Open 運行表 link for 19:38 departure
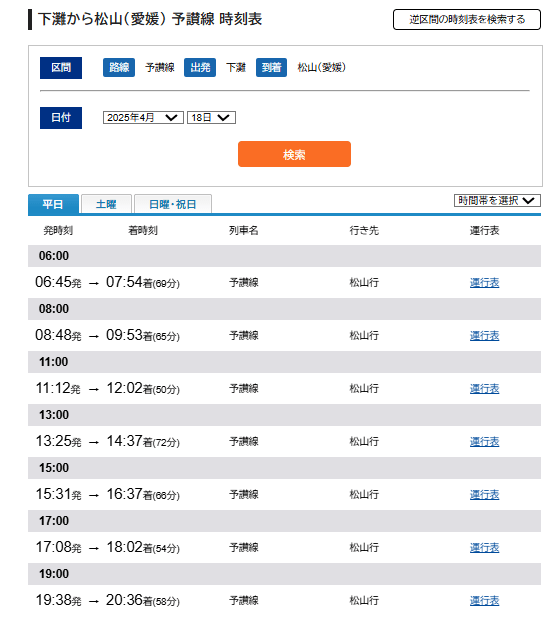Screen dimensions: 553x622 484,601
